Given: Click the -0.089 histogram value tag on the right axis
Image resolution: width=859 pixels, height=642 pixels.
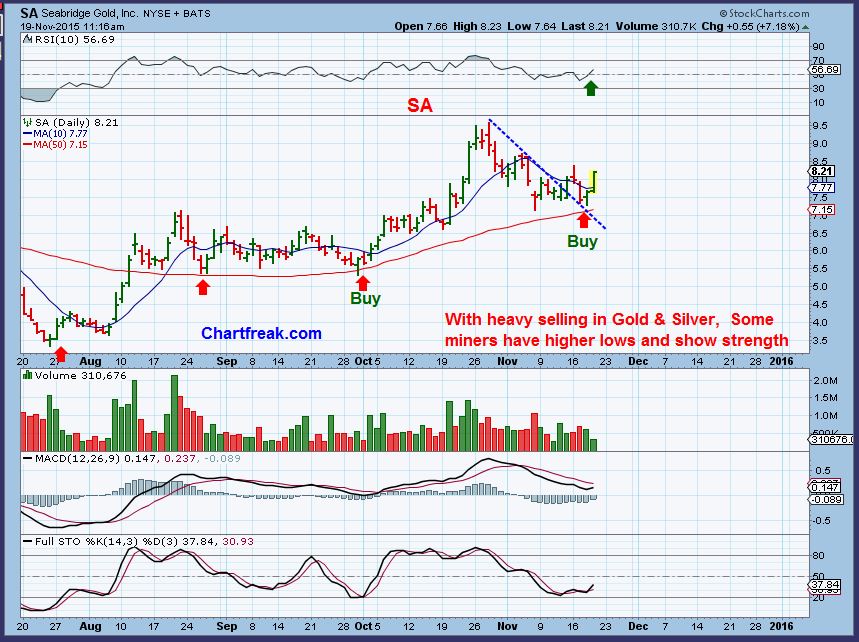Looking at the screenshot, I should point(825,500).
